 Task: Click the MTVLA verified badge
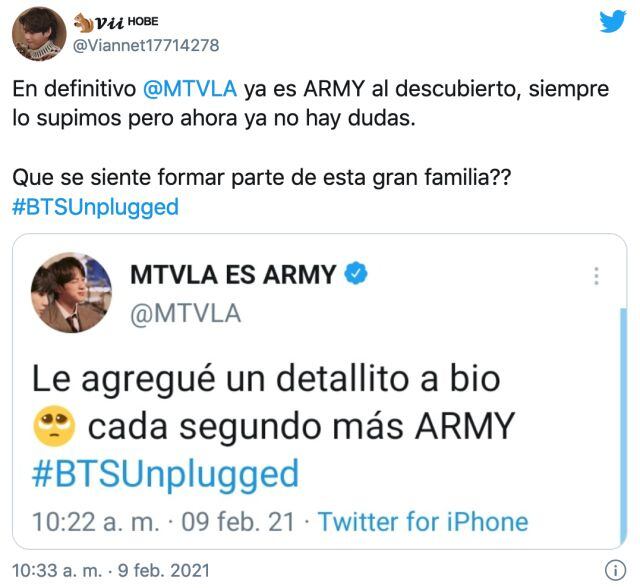[356, 273]
